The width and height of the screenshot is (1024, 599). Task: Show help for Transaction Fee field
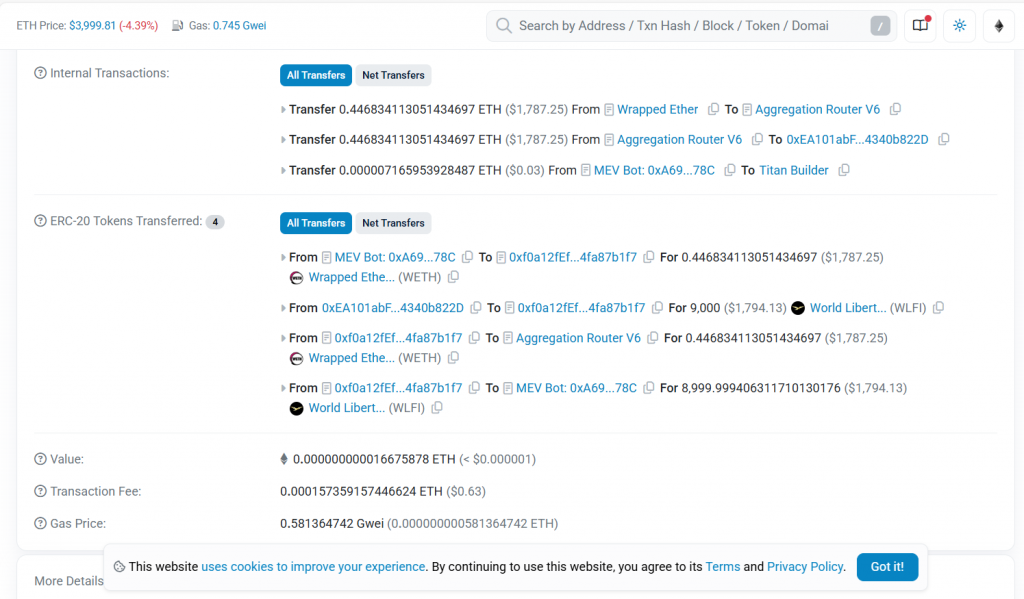click(40, 491)
